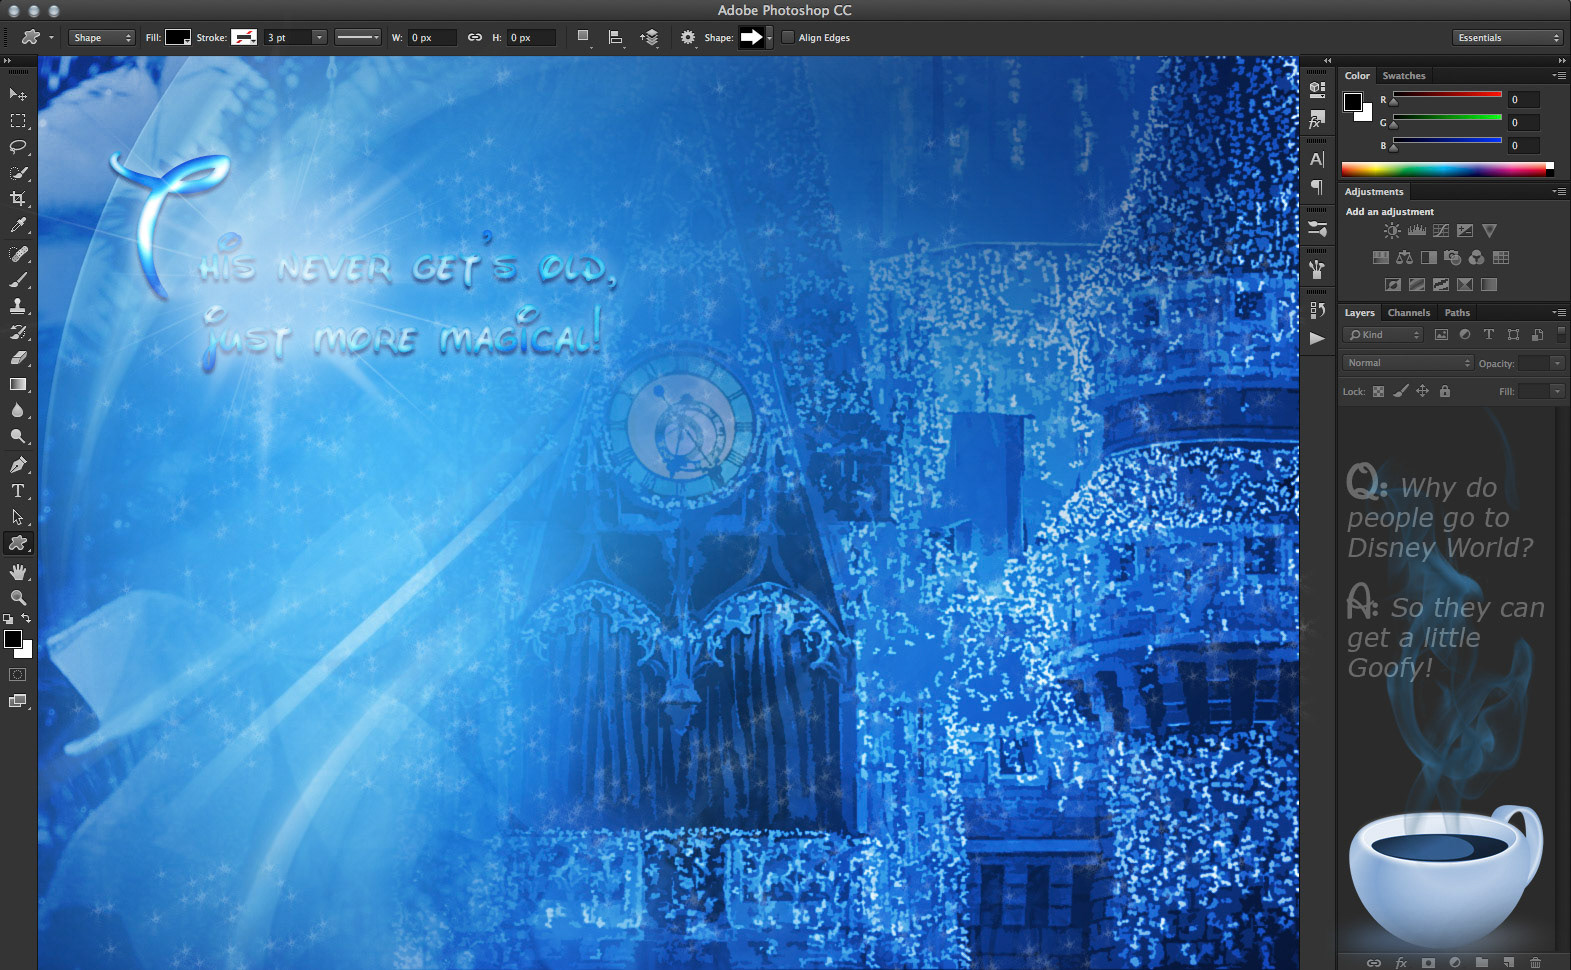1571x970 pixels.
Task: Open the stroke width dropdown
Action: 319,38
